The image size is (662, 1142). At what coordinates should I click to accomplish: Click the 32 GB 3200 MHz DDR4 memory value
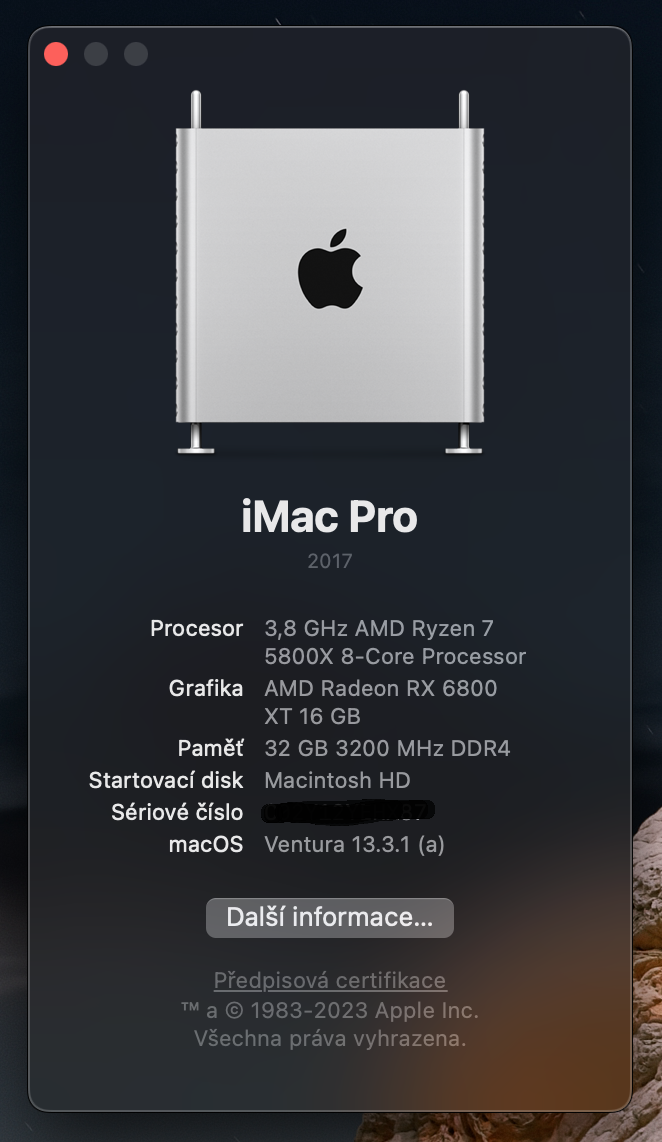pos(387,748)
